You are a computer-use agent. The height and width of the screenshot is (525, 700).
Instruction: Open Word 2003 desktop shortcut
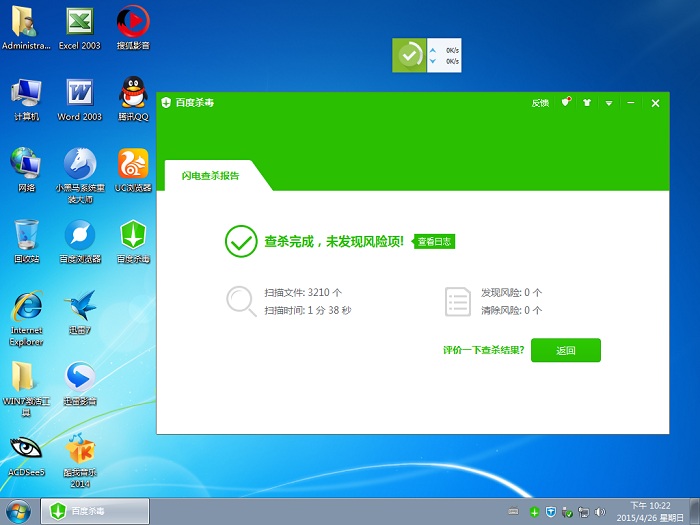80,98
